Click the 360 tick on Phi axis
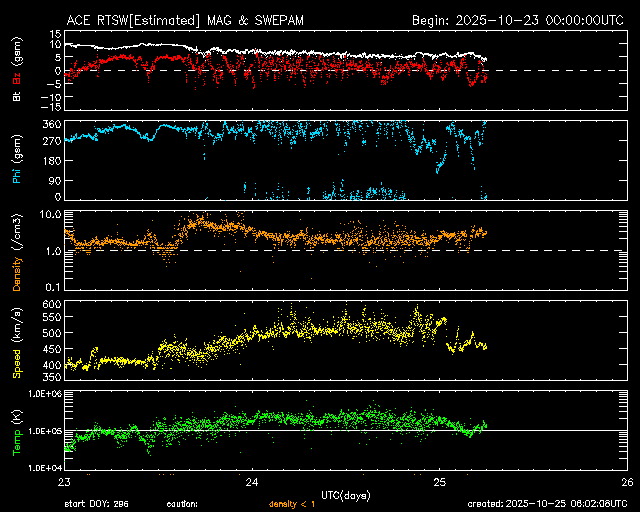 [x=49, y=124]
